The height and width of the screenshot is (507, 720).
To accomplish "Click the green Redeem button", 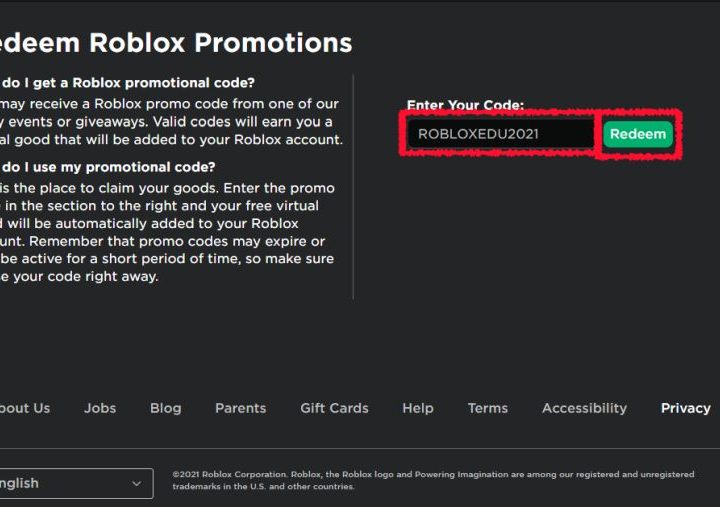I will 637,134.
